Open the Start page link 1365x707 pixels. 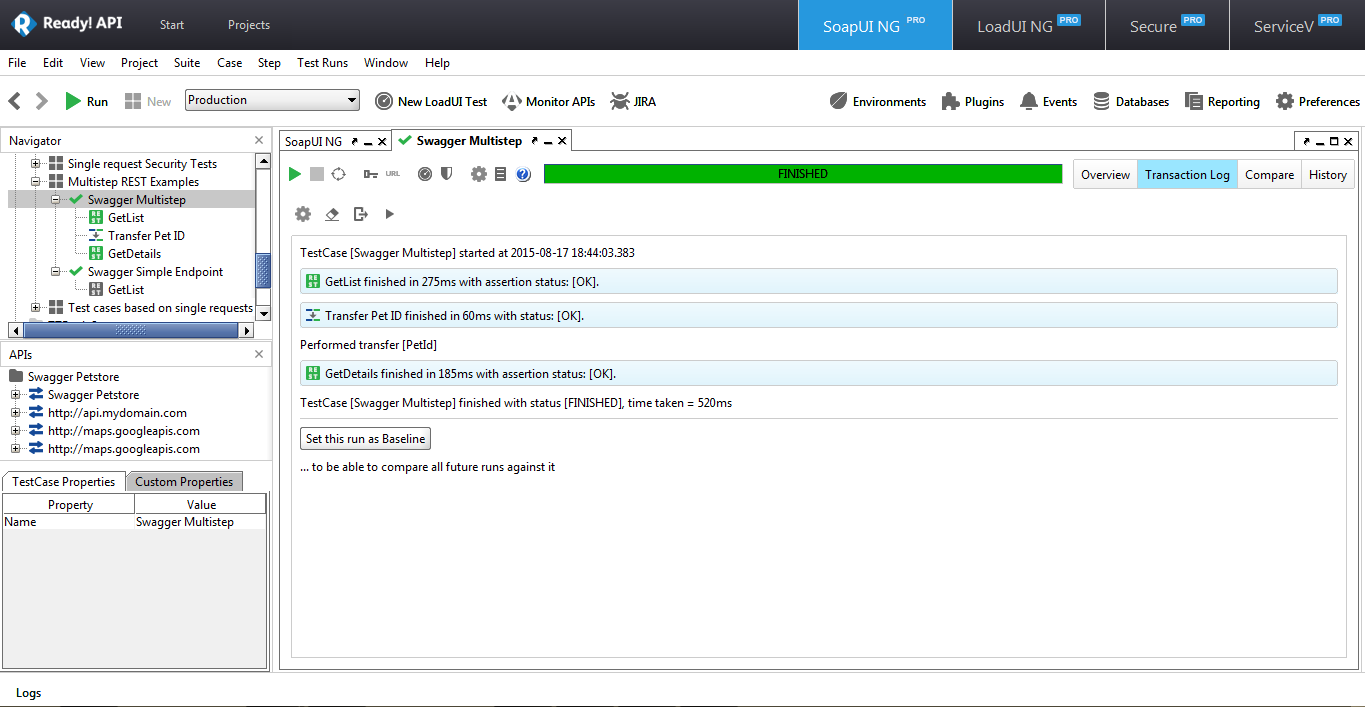point(172,25)
